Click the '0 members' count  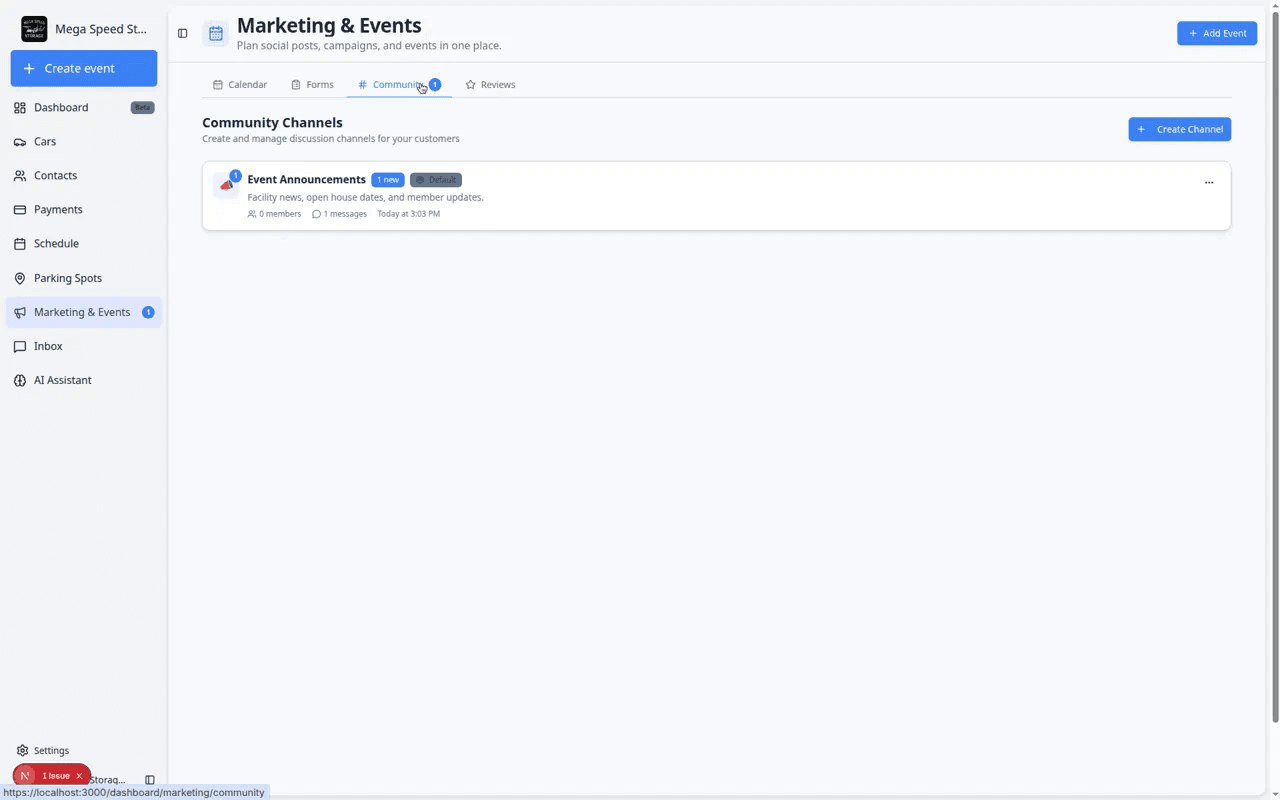tap(280, 214)
